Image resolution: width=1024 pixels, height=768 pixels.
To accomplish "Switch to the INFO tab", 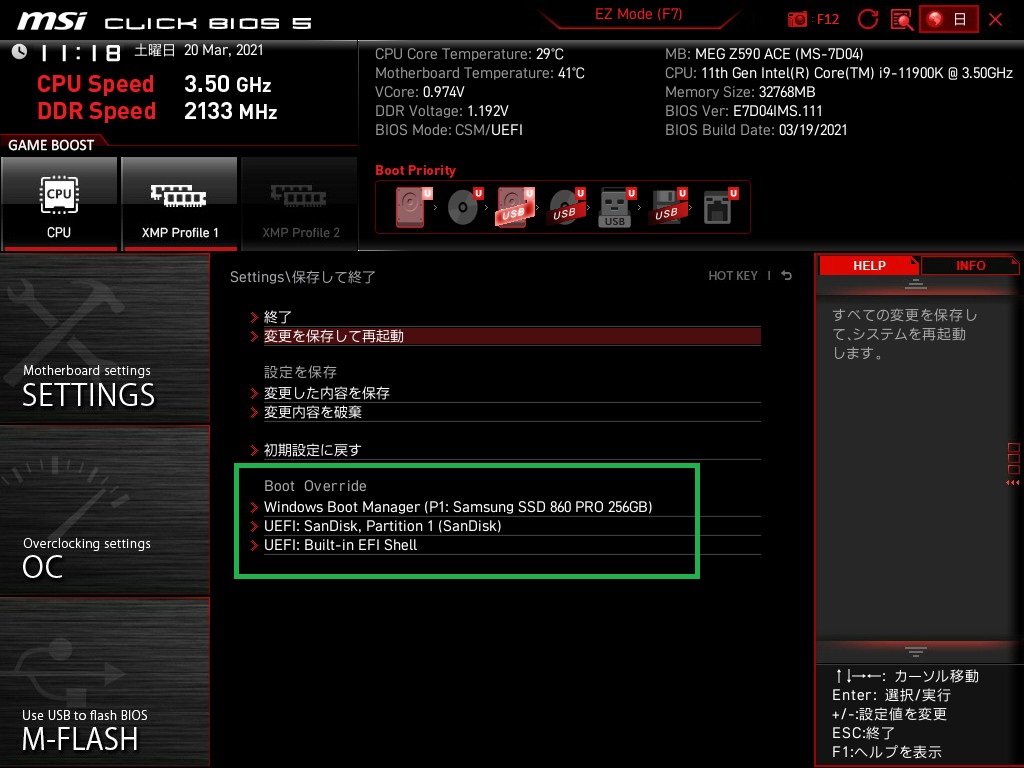I will point(970,265).
